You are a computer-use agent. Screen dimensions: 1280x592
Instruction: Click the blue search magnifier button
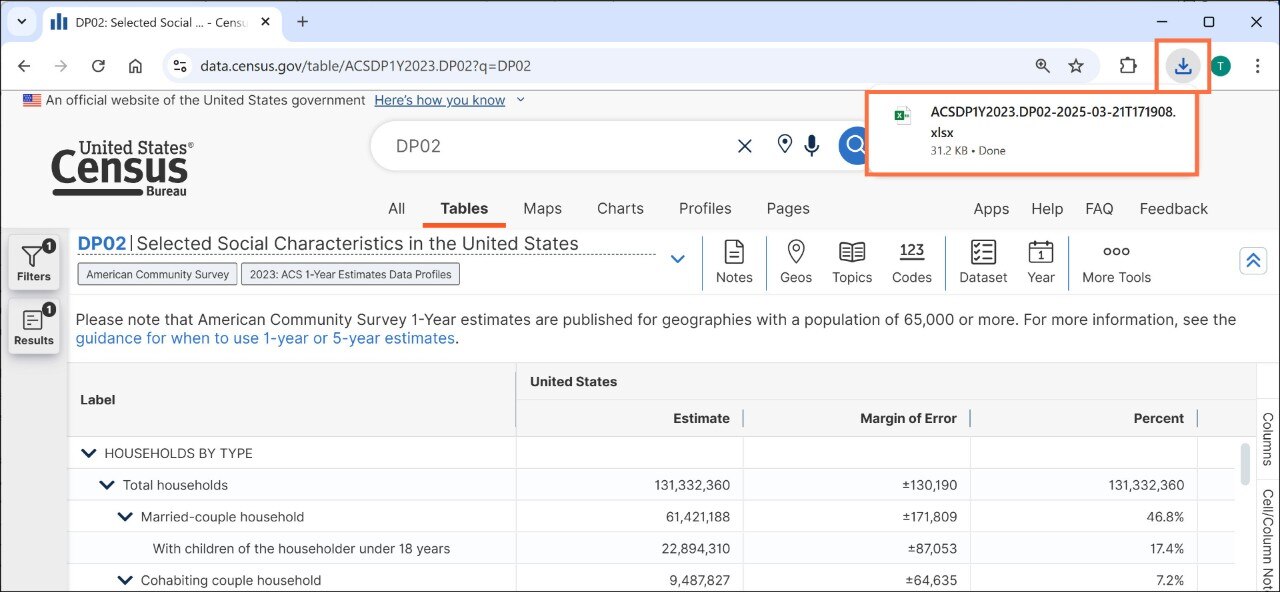click(x=853, y=146)
